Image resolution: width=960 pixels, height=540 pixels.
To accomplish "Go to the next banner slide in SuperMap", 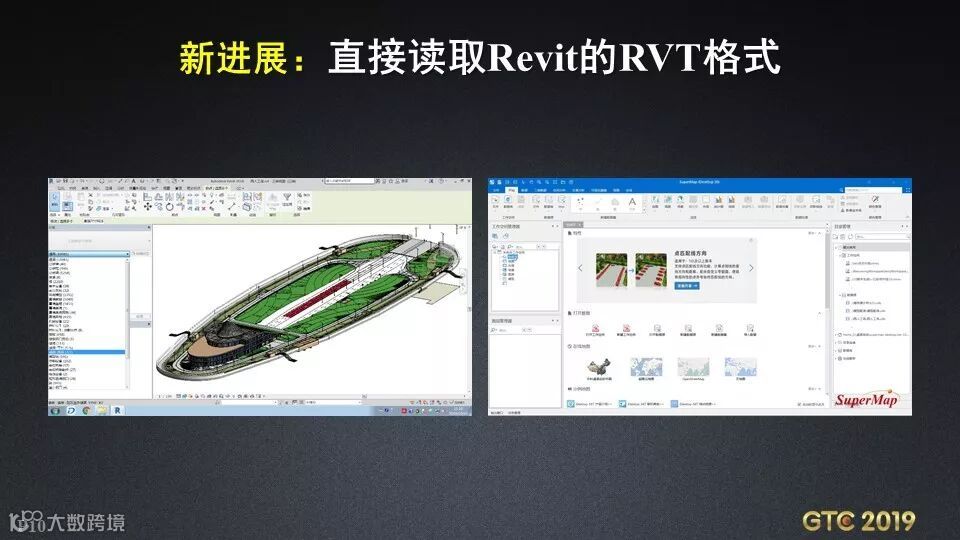I will coord(751,268).
